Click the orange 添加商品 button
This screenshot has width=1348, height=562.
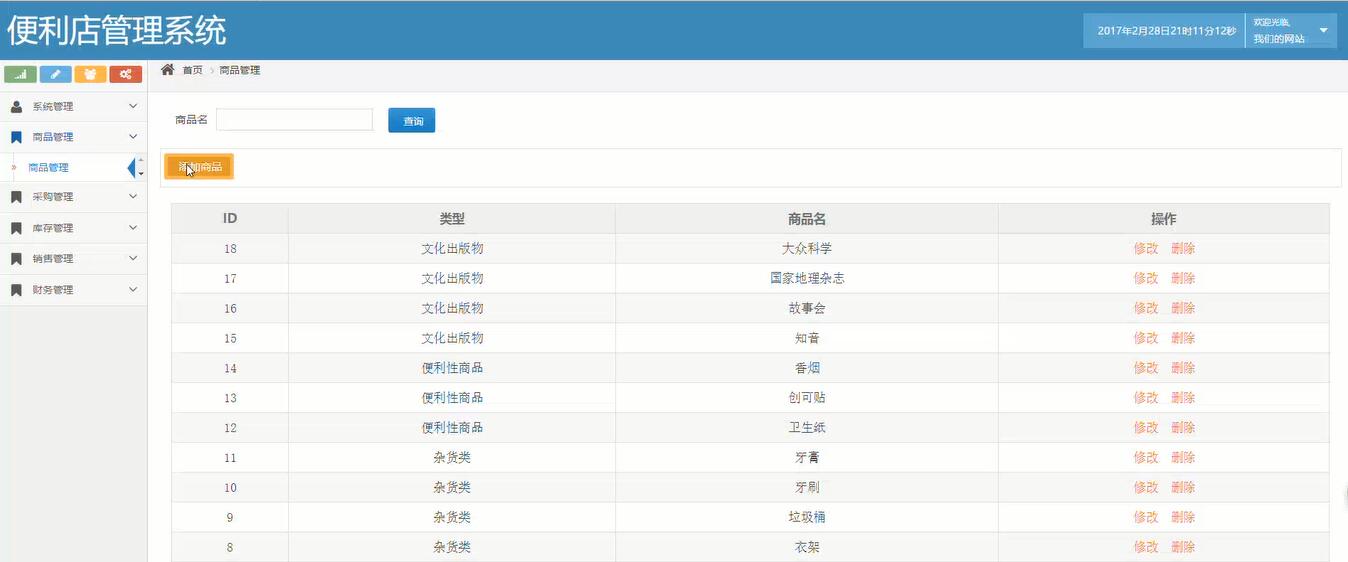click(x=200, y=167)
